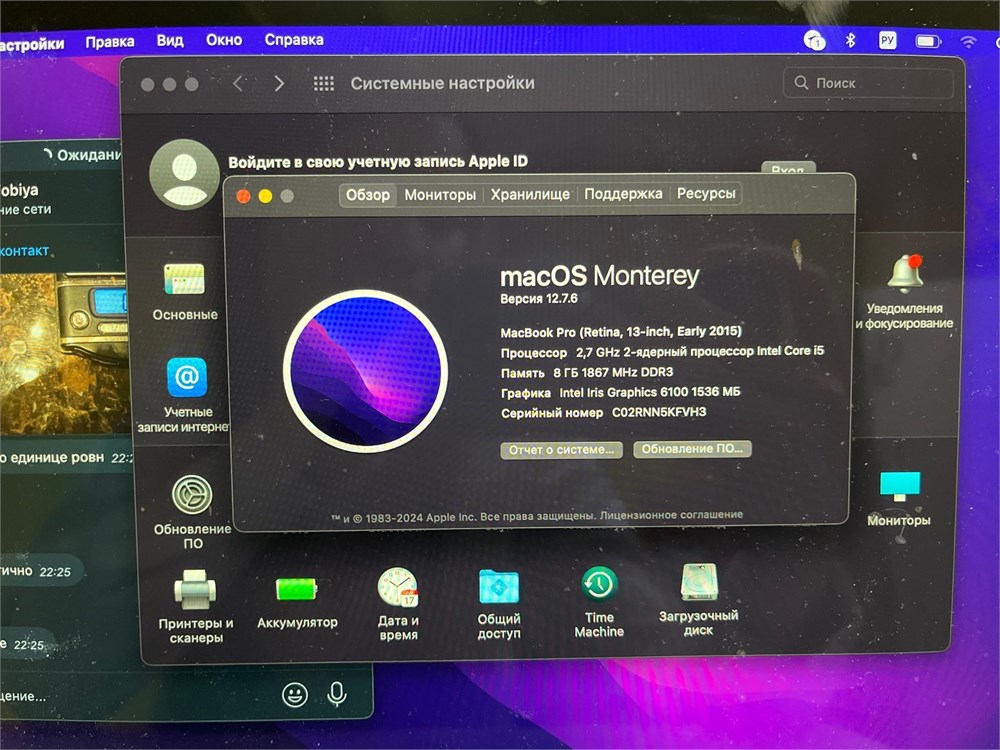Screen dimensions: 1000x750
Task: Open the Общий доступ folder pane
Action: pyautogui.click(x=499, y=587)
